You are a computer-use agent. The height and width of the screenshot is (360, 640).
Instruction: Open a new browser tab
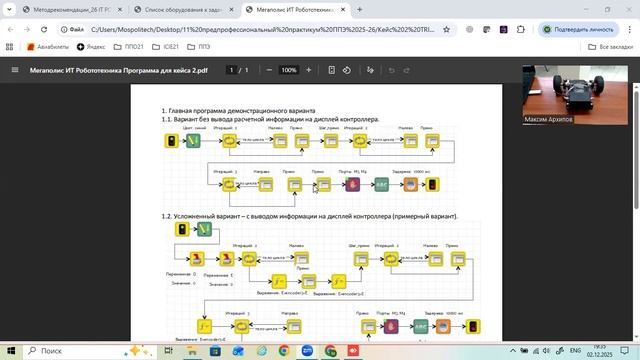point(360,9)
